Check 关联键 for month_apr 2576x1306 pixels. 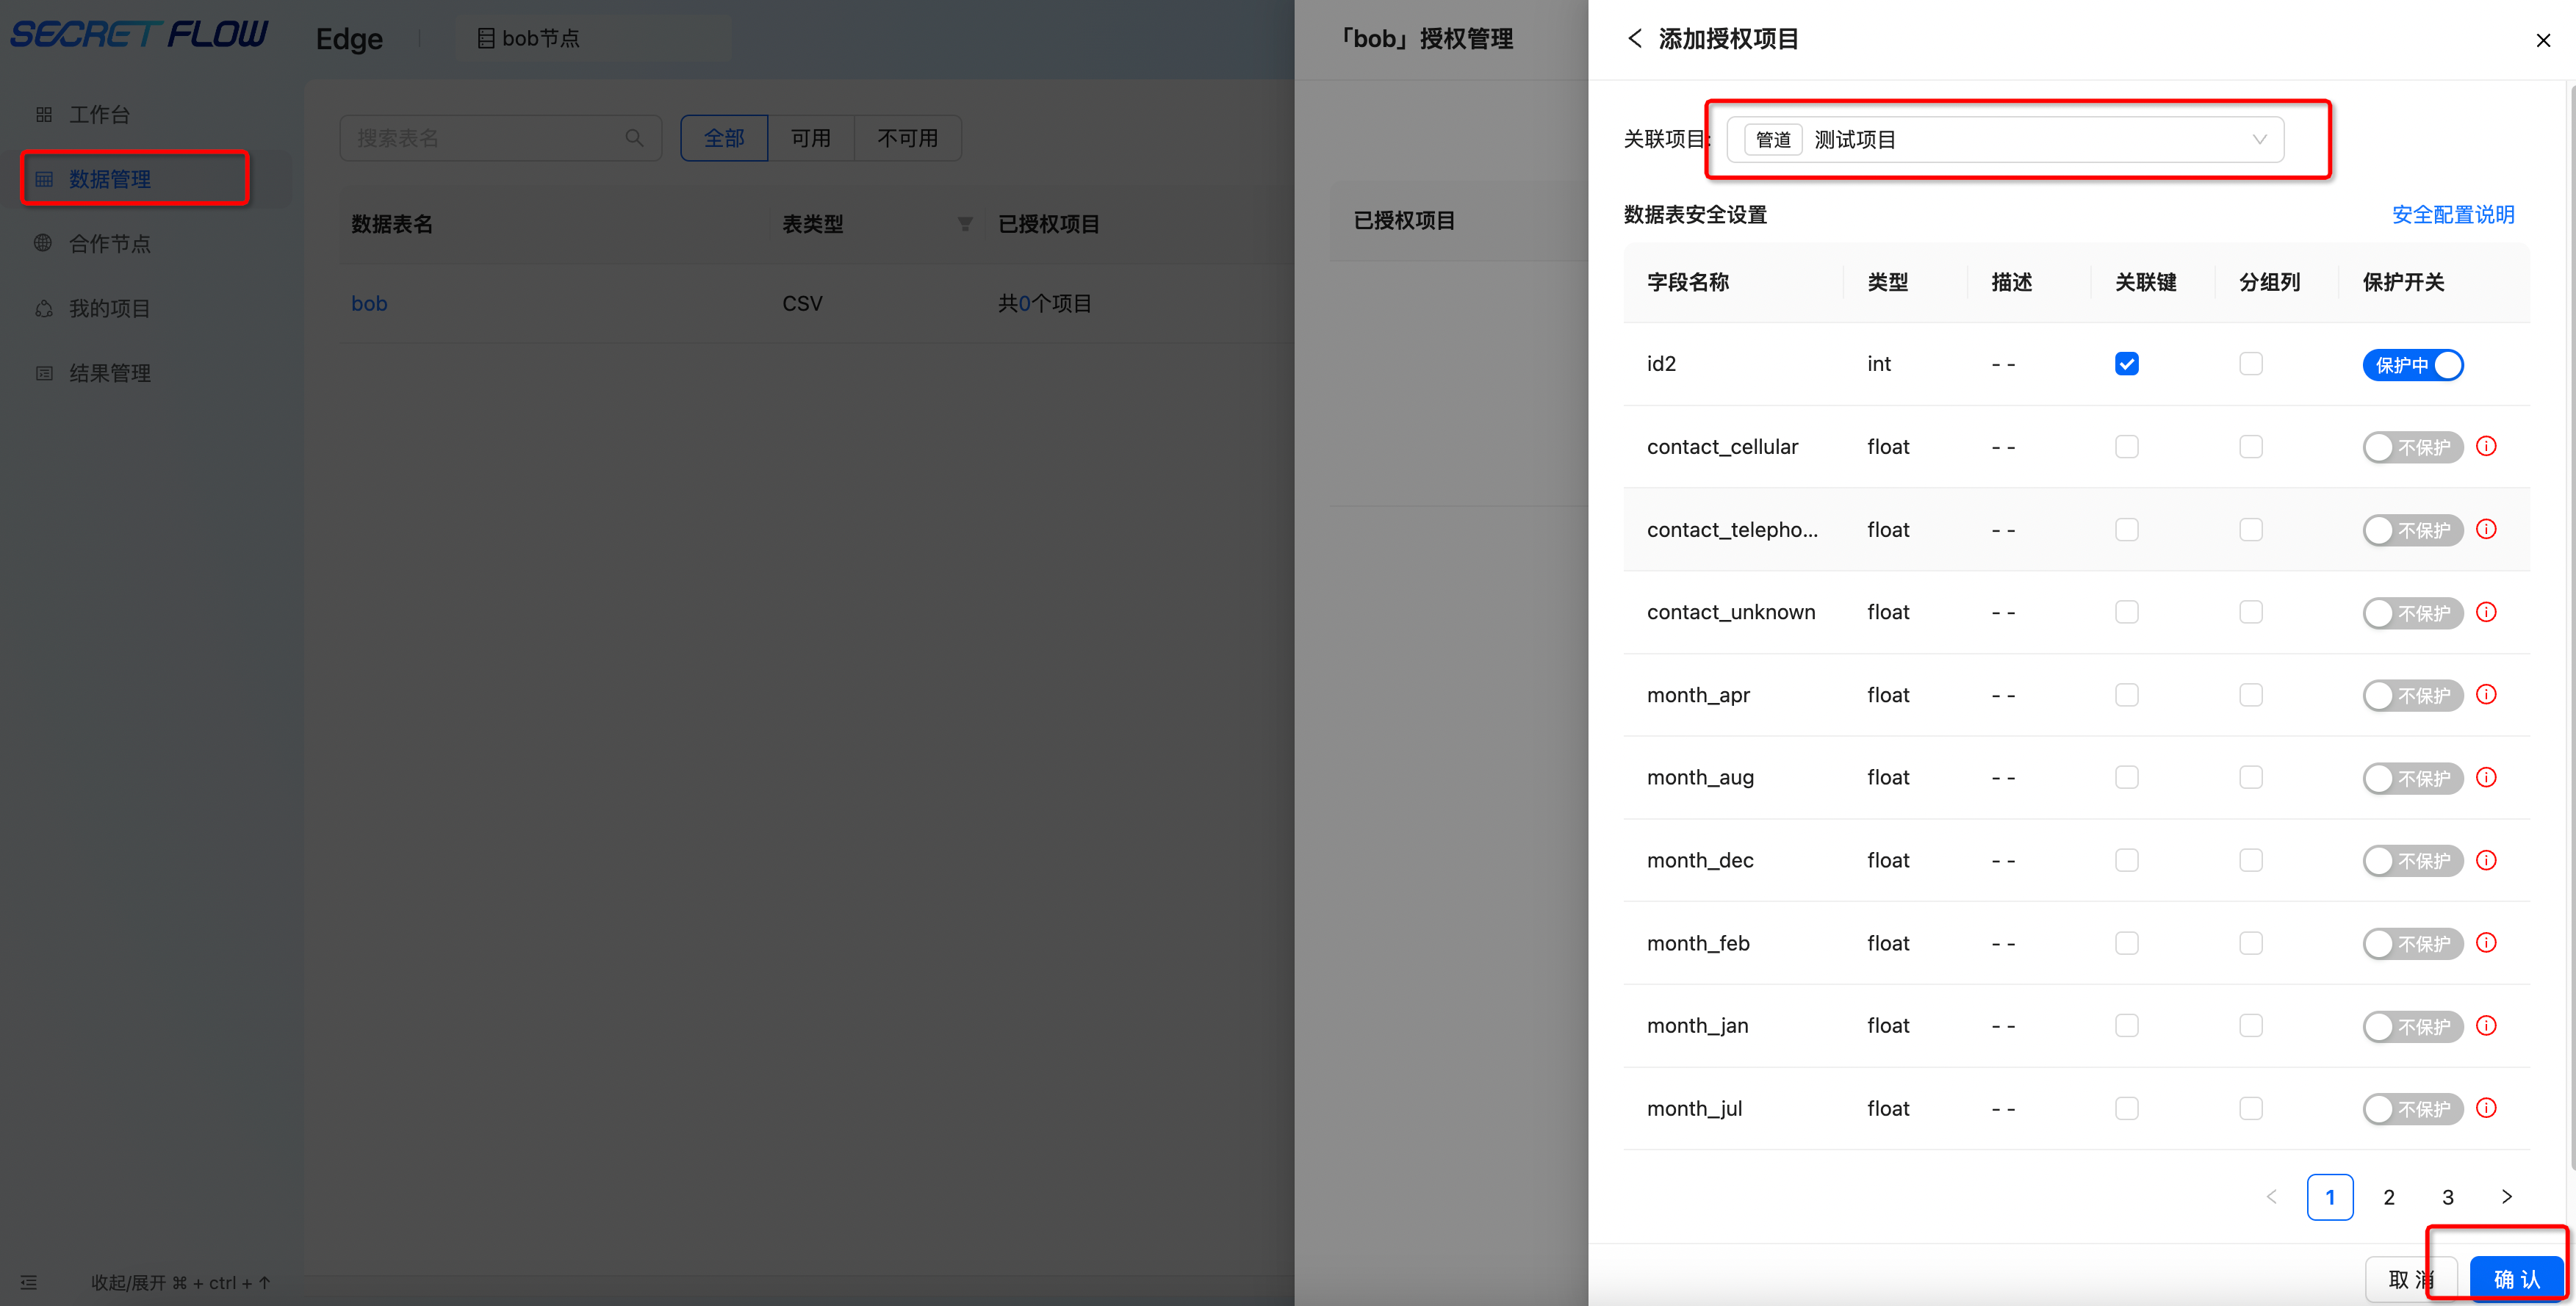point(2126,695)
